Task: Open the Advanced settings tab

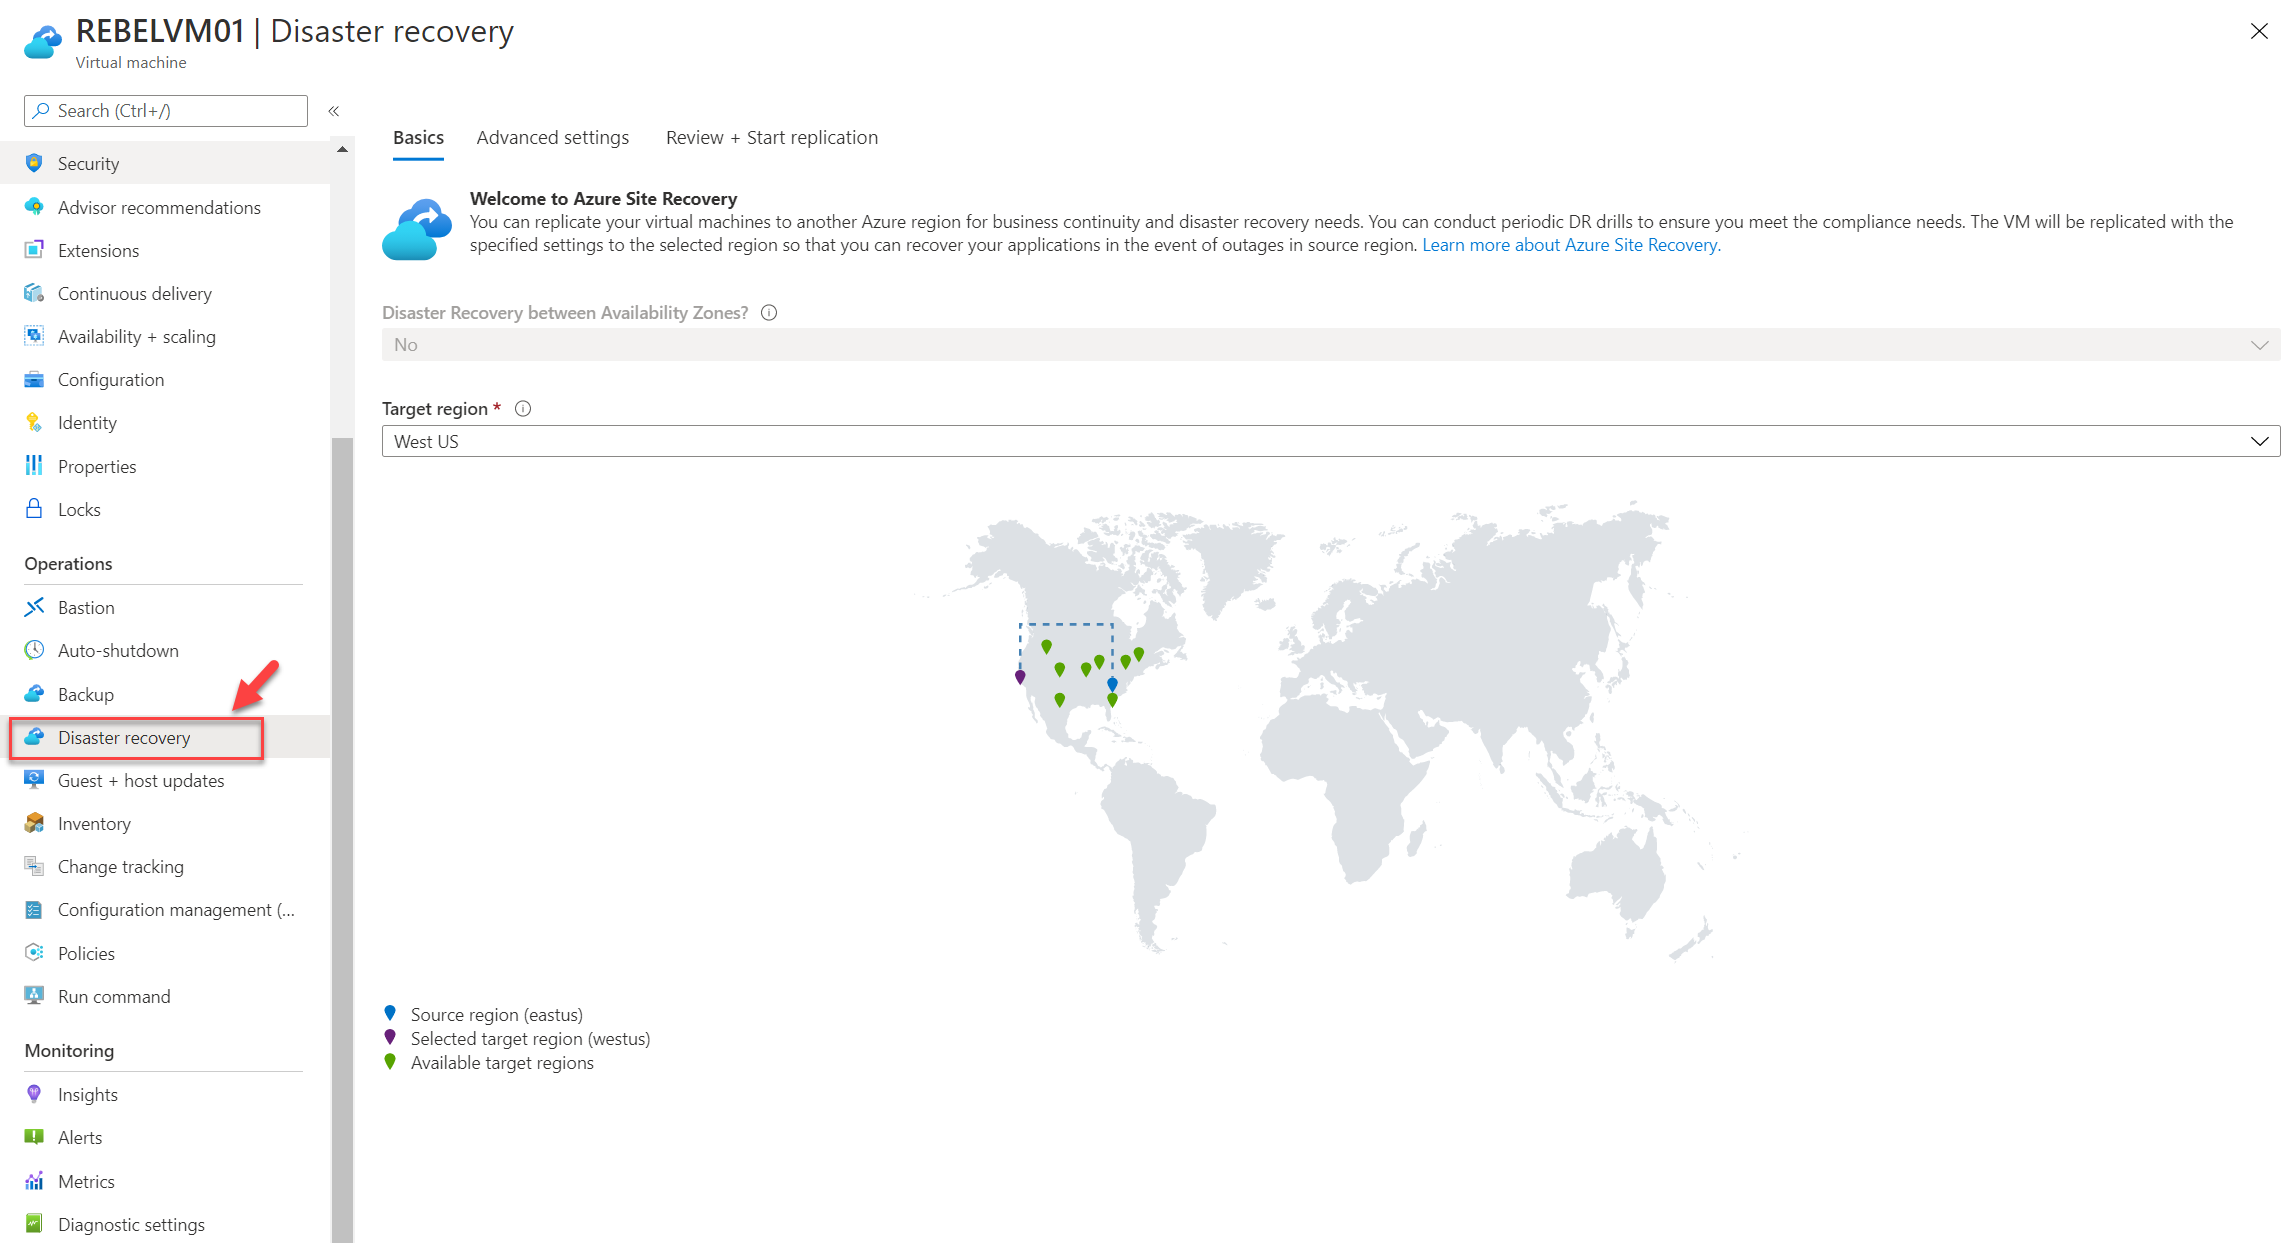Action: 553,138
